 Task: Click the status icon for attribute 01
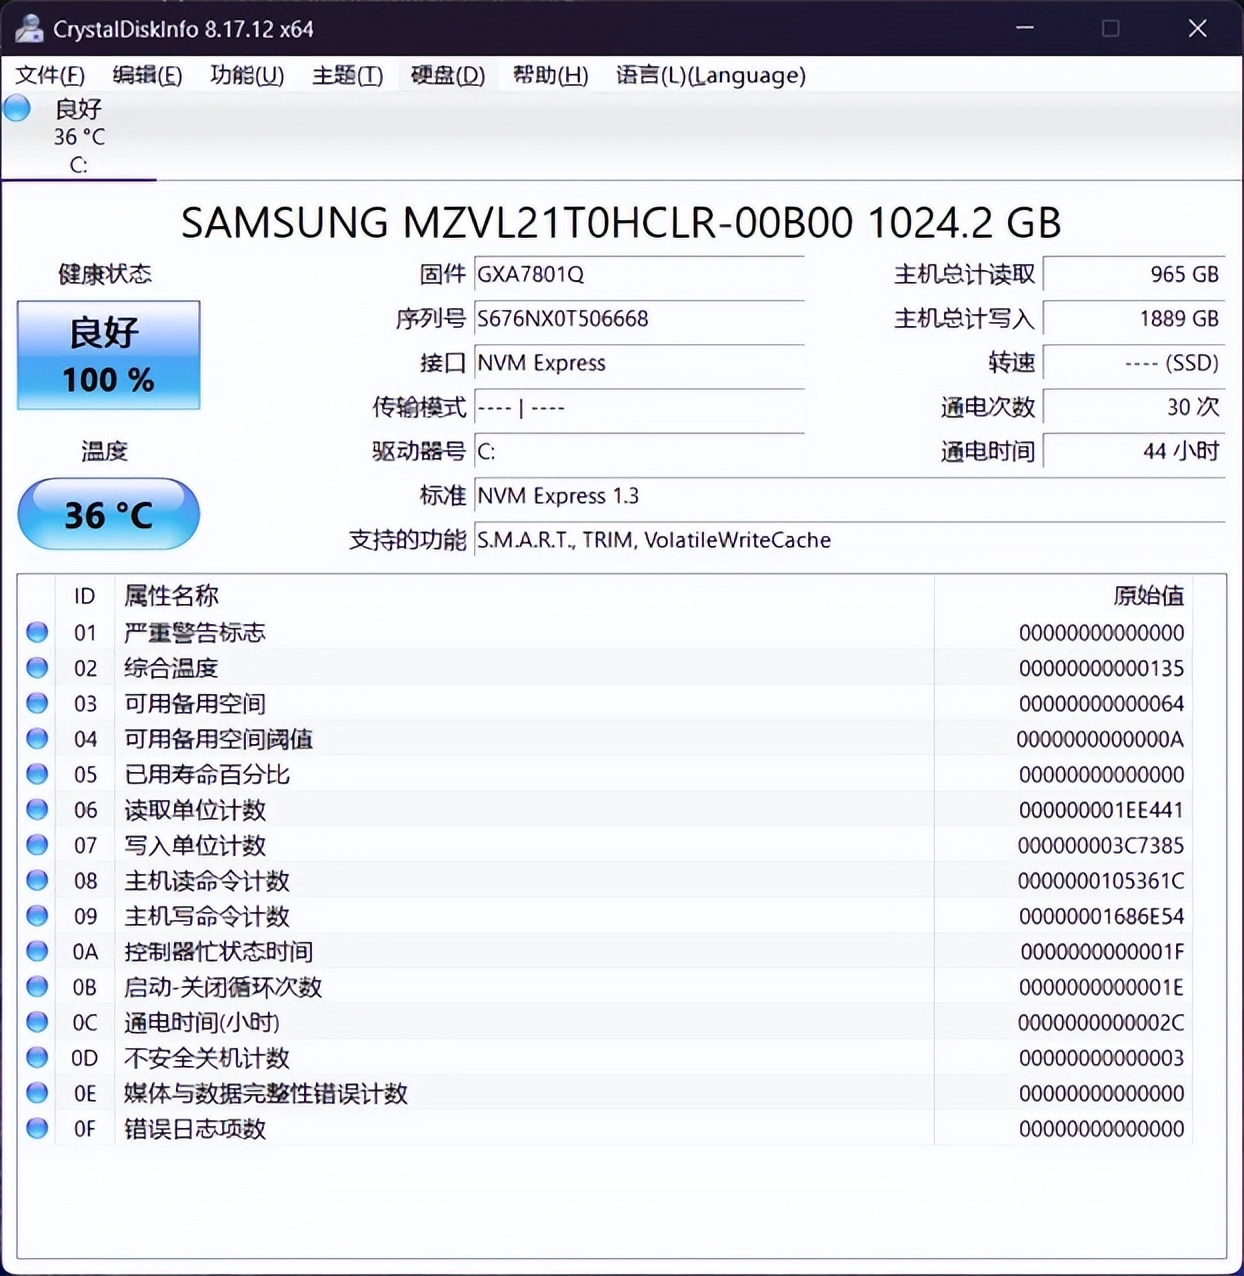[x=37, y=632]
